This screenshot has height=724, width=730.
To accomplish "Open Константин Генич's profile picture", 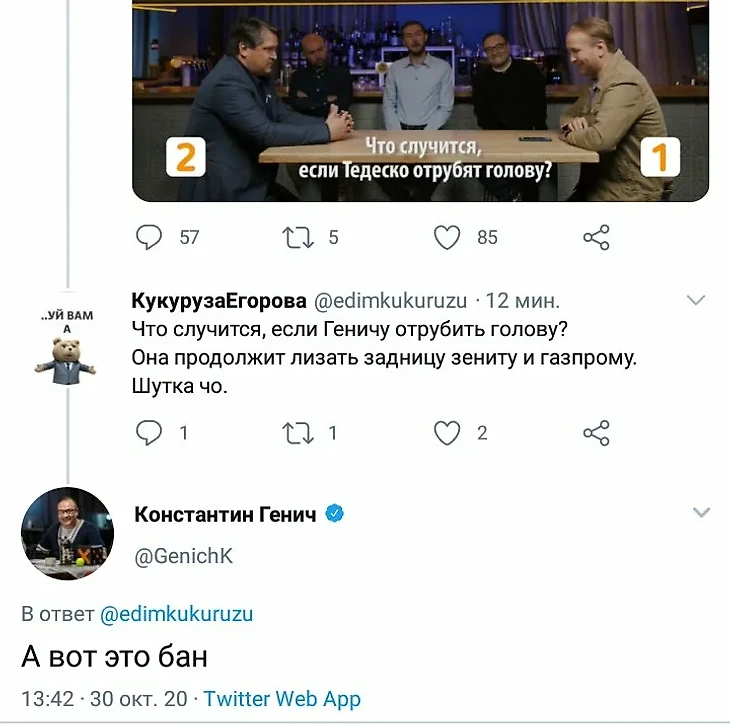I will coord(67,533).
